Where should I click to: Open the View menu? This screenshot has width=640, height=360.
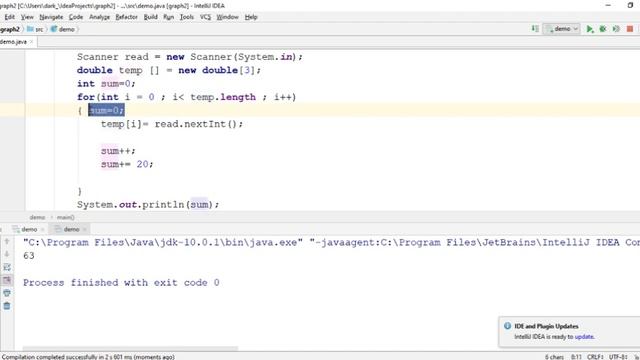27,17
